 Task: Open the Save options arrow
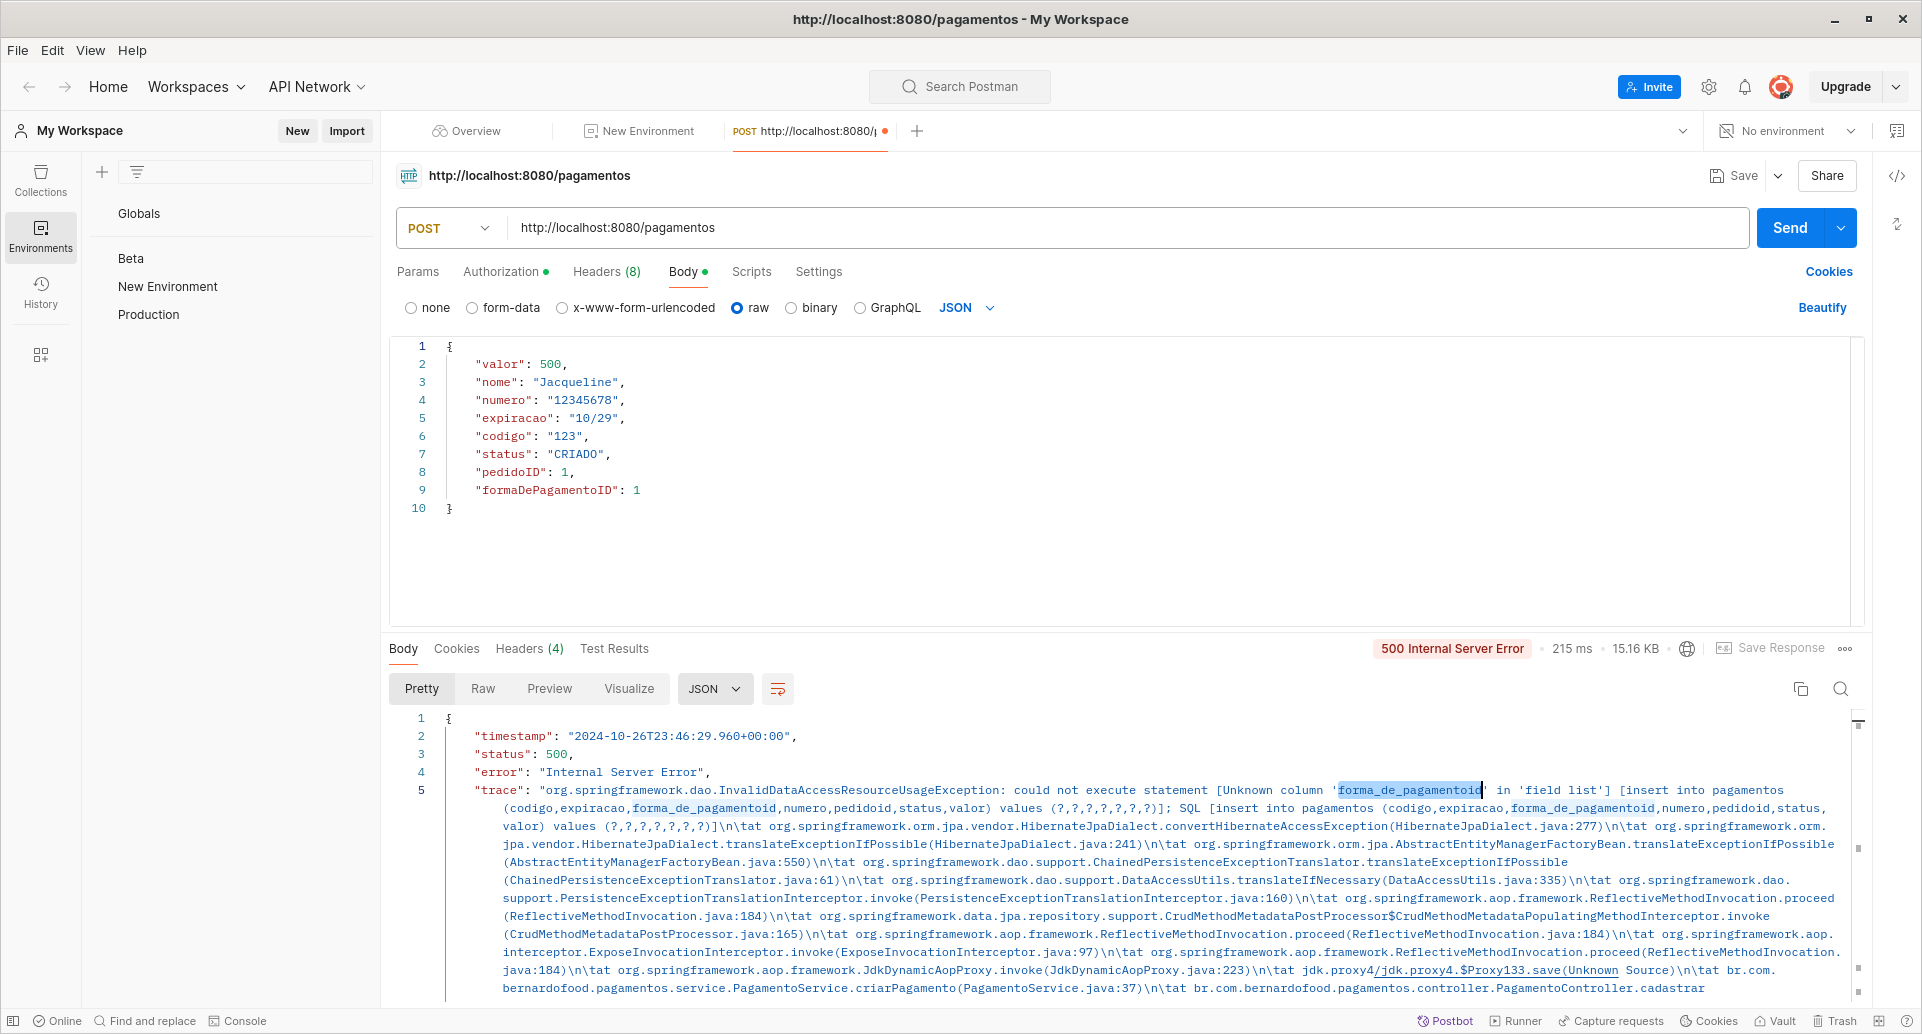click(x=1778, y=176)
